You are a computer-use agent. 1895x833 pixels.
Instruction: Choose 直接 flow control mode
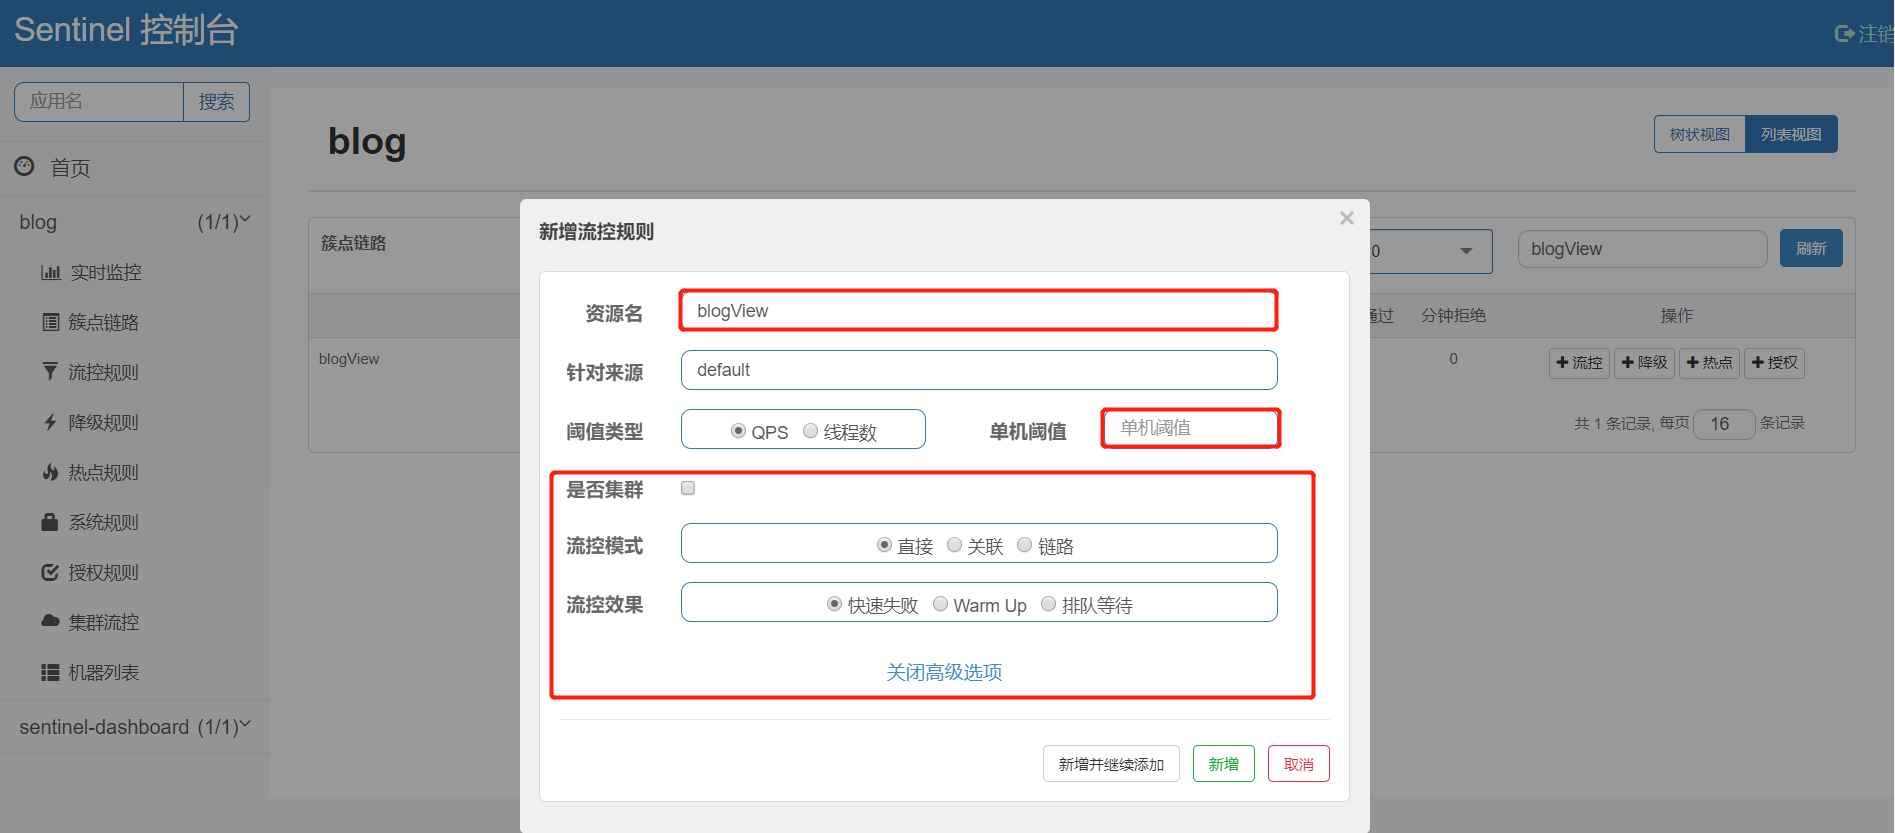tap(884, 545)
